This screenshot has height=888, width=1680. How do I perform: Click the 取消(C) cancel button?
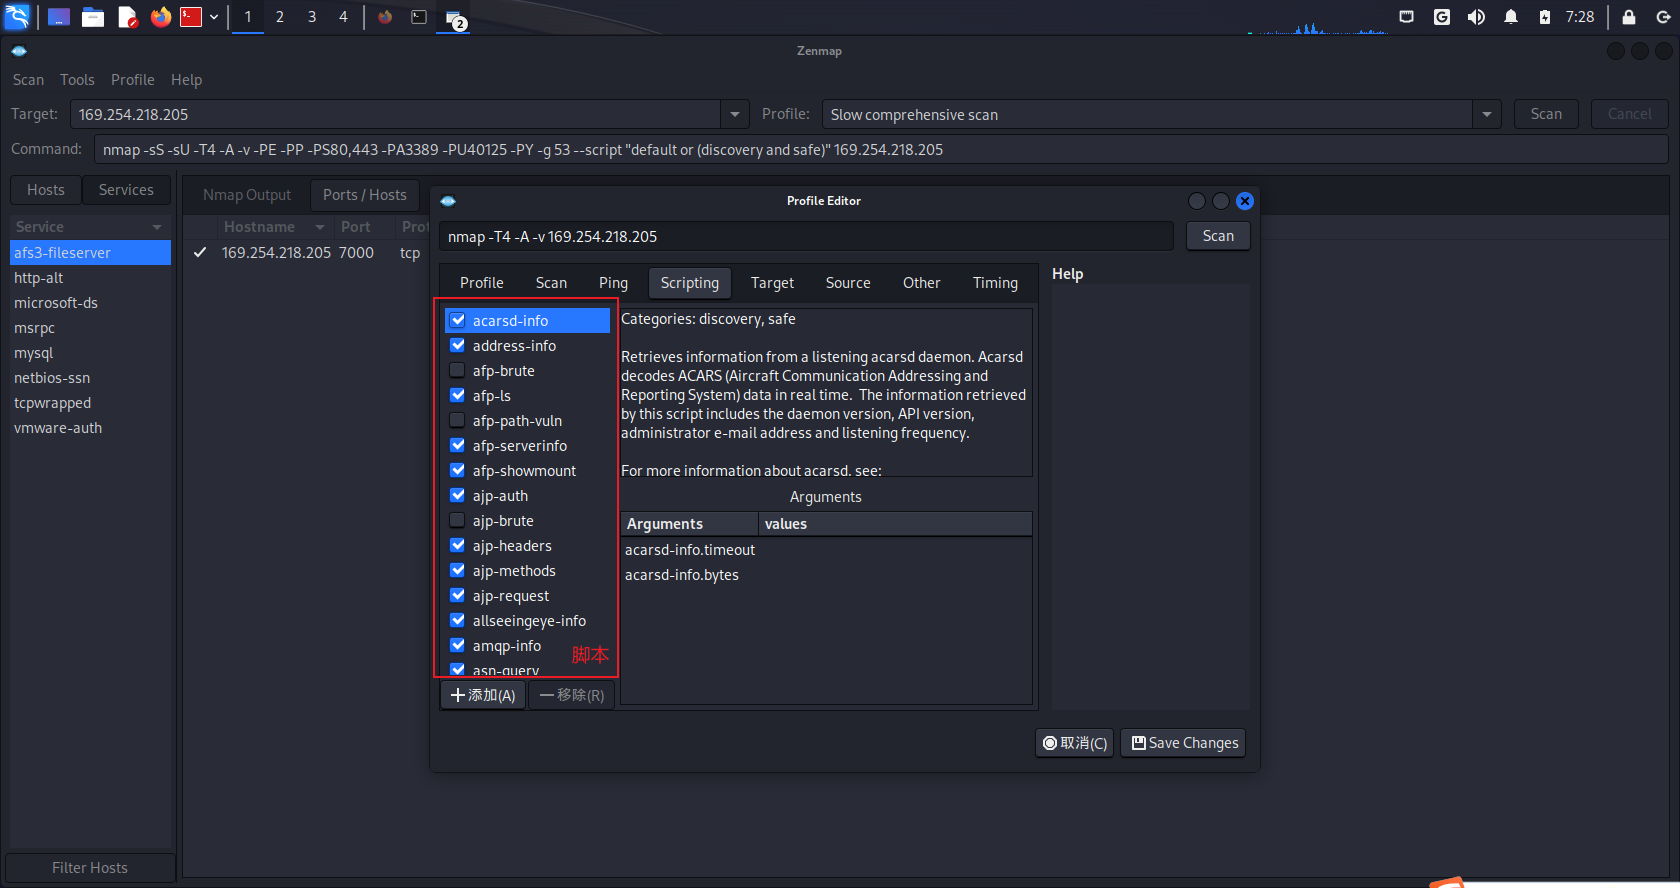pos(1075,743)
